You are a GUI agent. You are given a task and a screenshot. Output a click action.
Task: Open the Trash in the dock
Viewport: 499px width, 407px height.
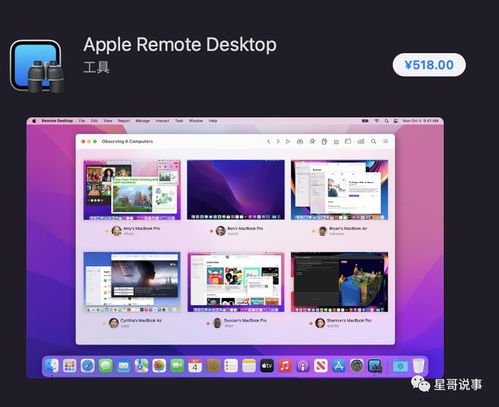click(x=418, y=366)
